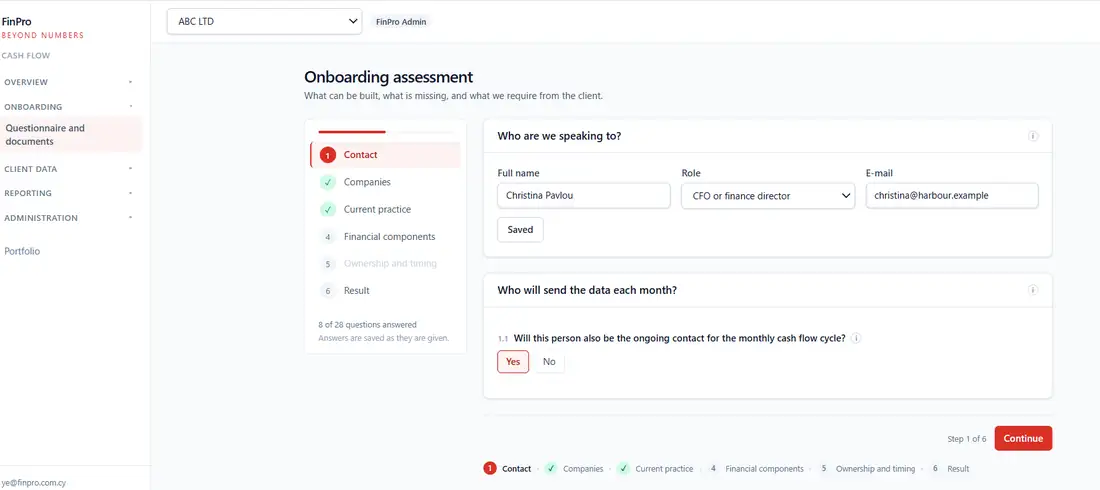Open the ABC LTD company dropdown
Viewport: 1100px width, 490px height.
point(264,21)
